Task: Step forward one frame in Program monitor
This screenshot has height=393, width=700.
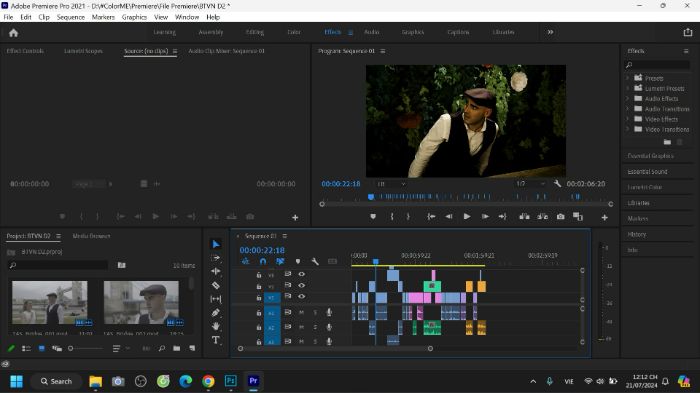Action: 485,217
